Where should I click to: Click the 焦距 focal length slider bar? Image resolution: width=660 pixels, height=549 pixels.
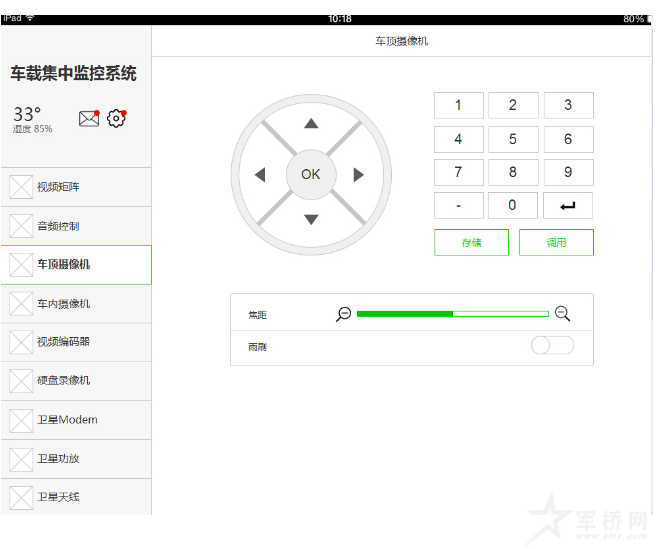pos(452,314)
